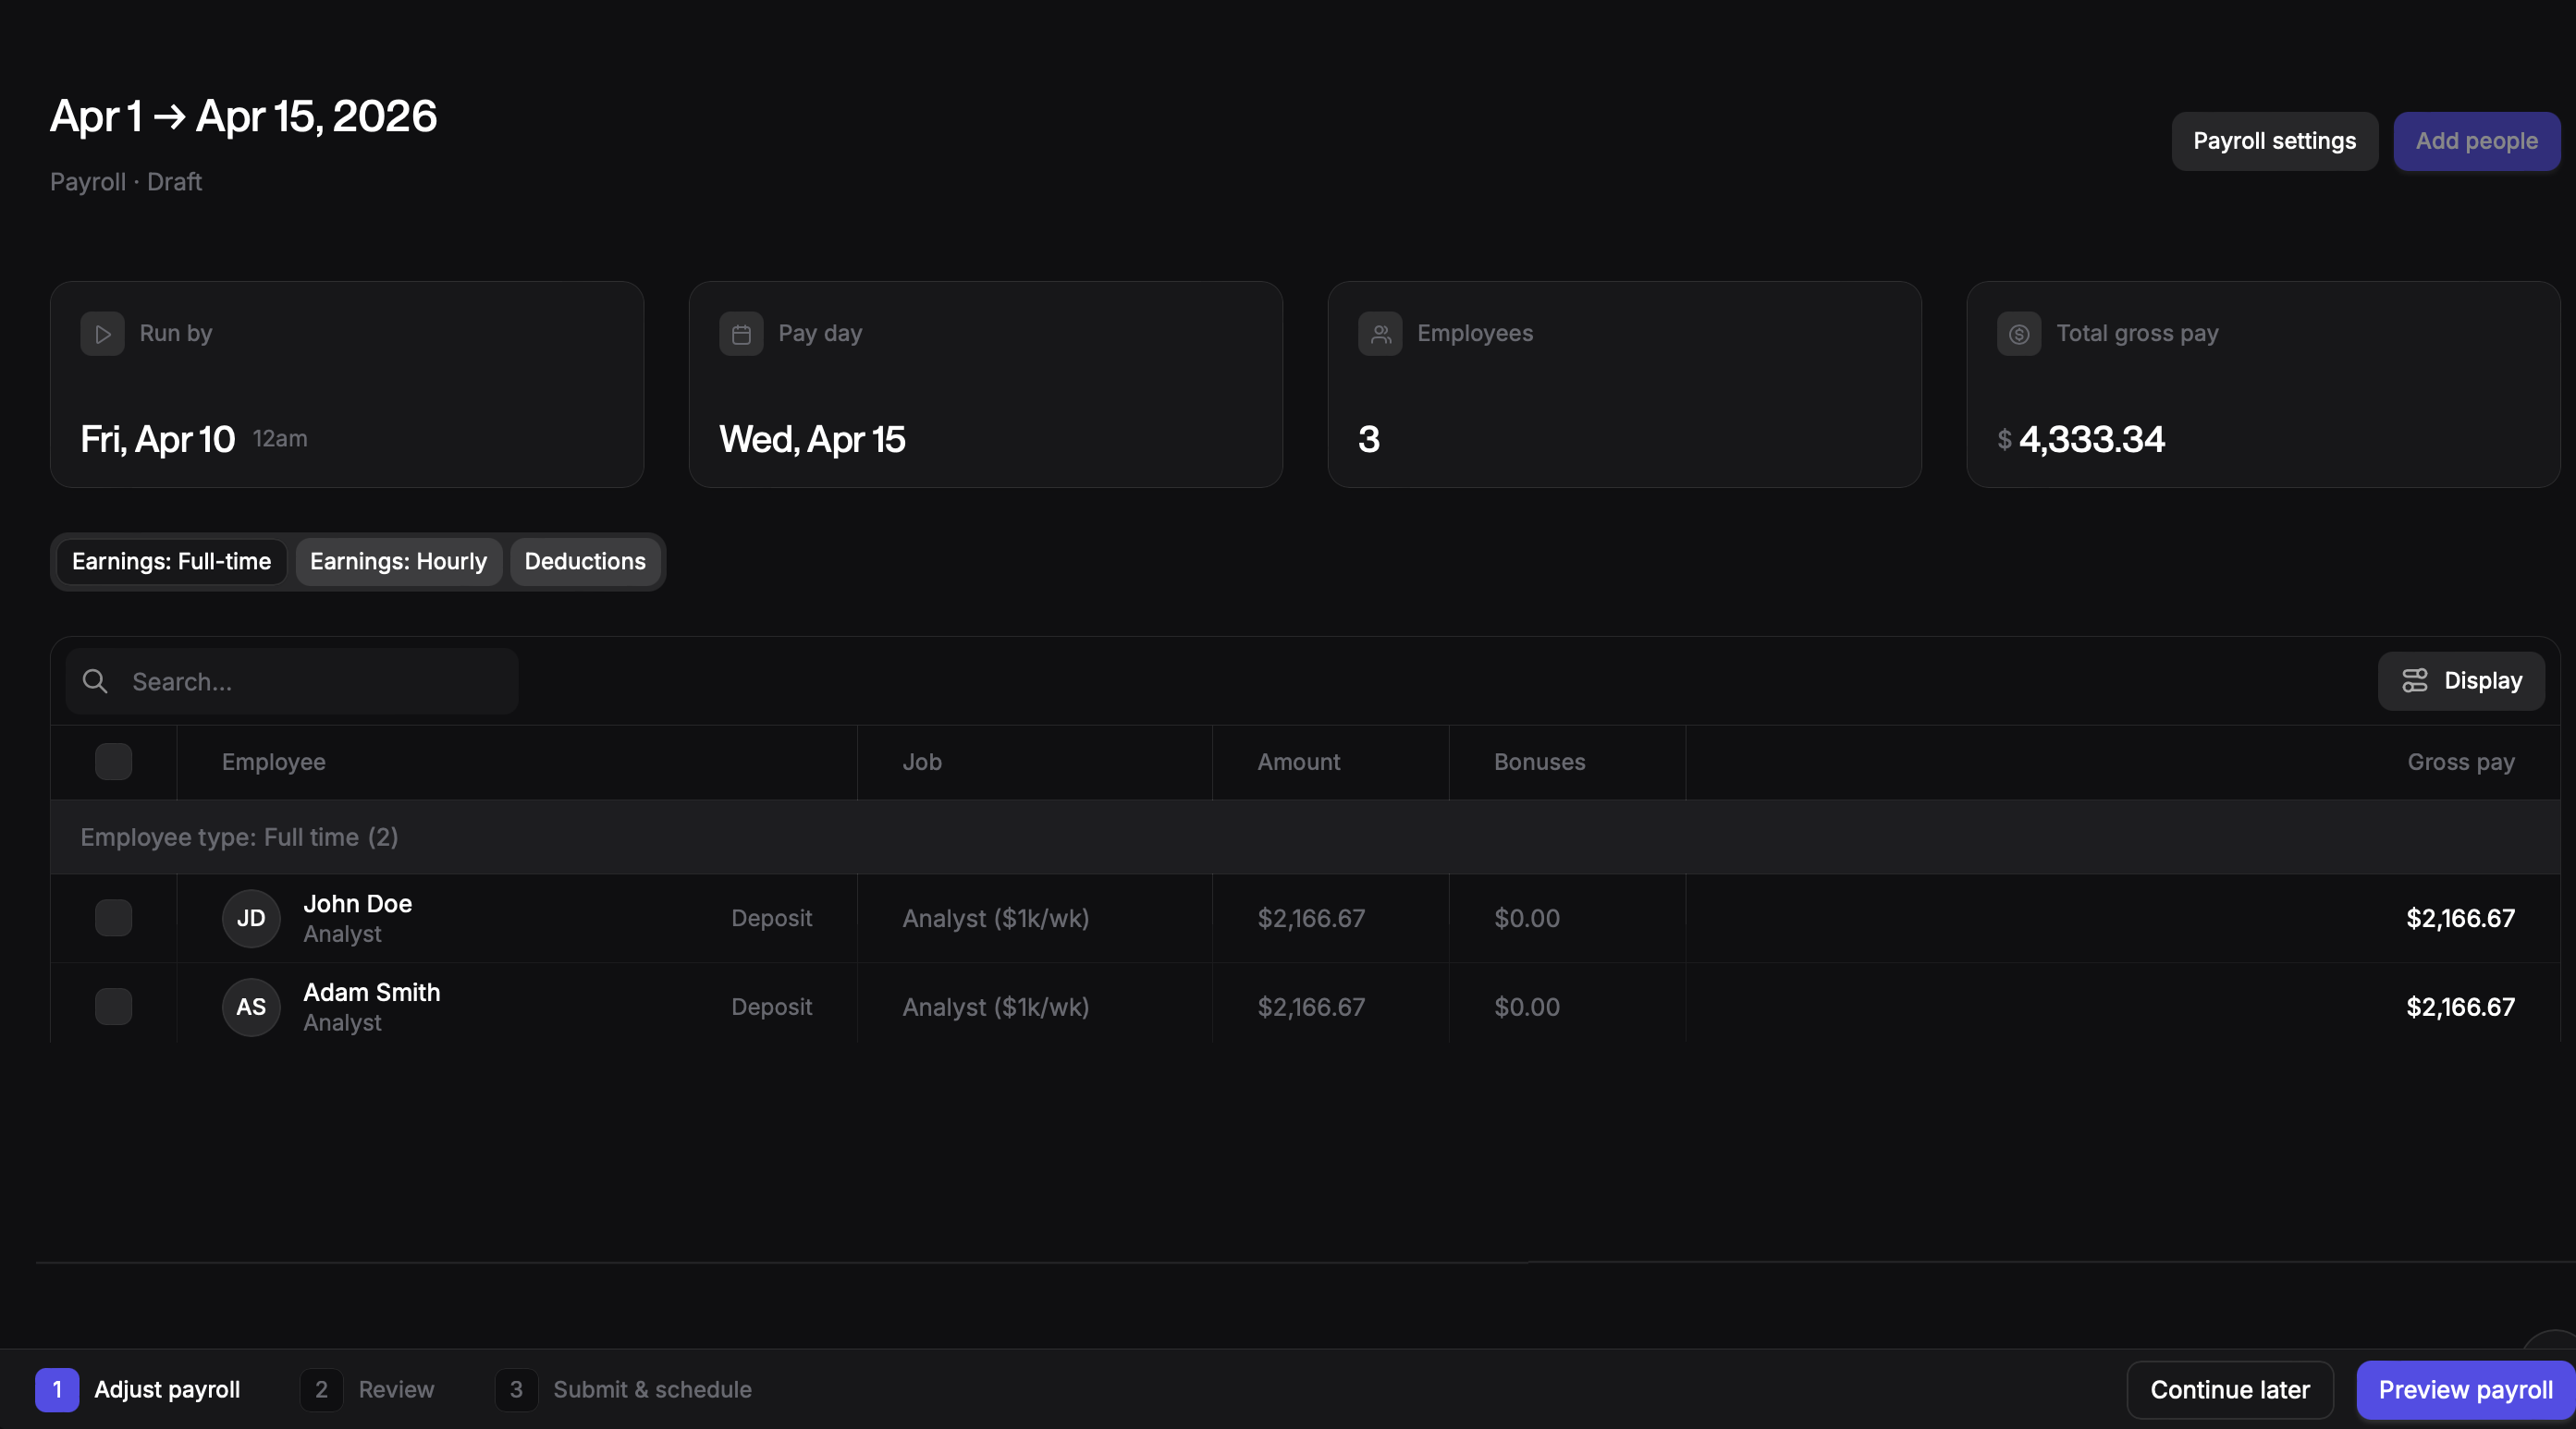This screenshot has height=1429, width=2576.
Task: Toggle the select-all employees checkbox
Action: (x=113, y=762)
